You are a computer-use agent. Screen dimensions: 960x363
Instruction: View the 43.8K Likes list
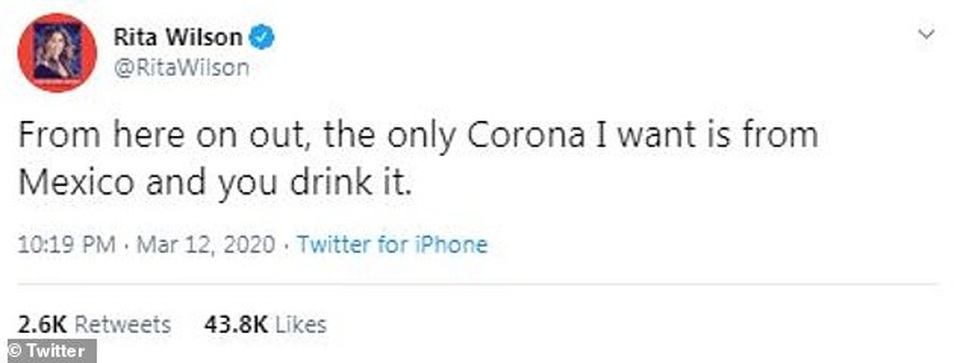265,324
